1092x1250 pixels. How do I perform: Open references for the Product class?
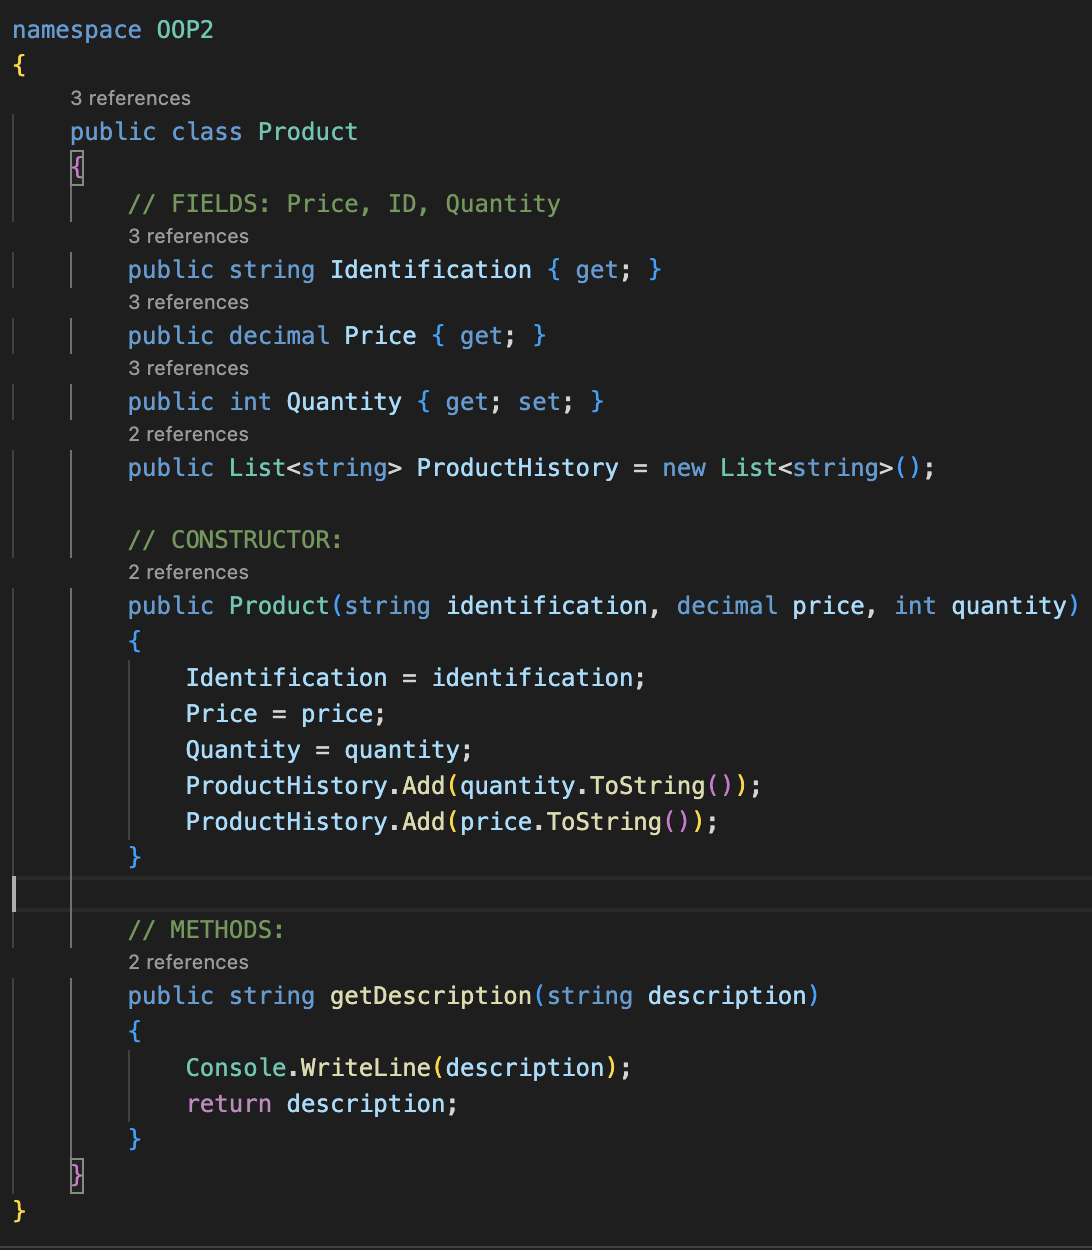click(130, 98)
